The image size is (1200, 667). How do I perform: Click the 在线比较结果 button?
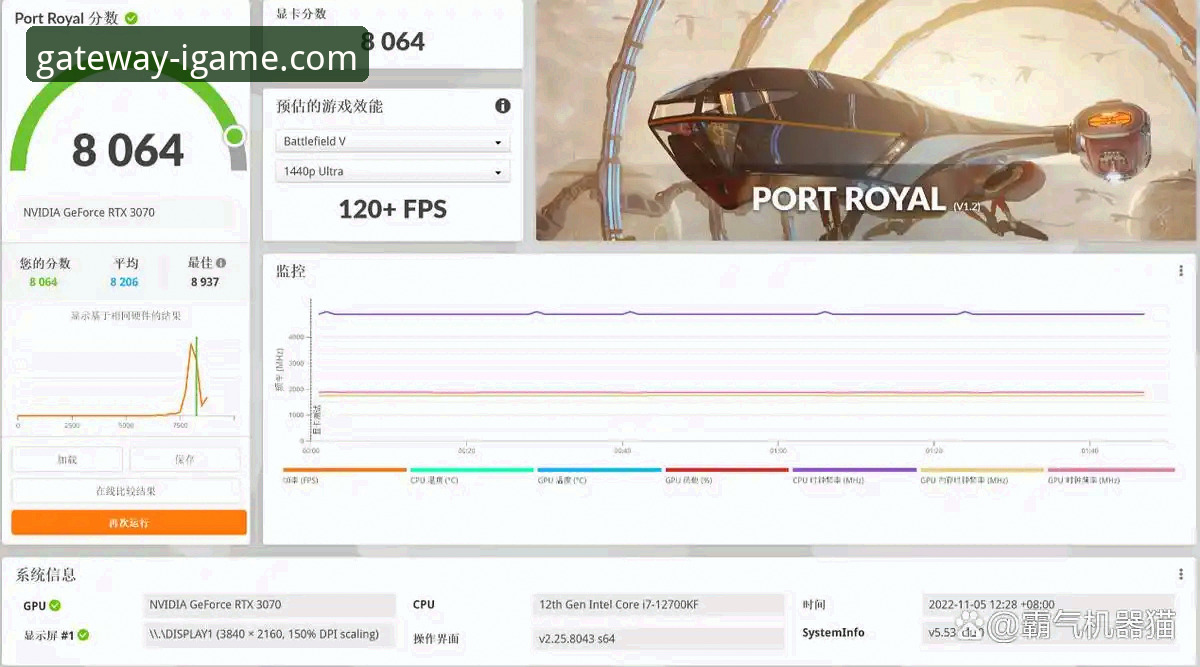(126, 491)
